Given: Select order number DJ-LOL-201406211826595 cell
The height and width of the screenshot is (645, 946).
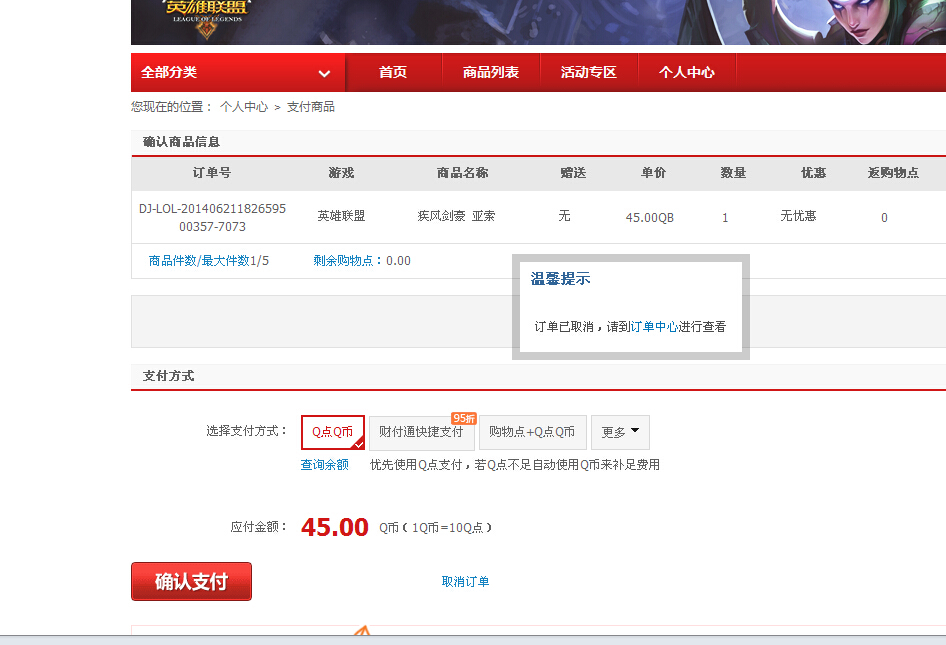Looking at the screenshot, I should tap(212, 217).
